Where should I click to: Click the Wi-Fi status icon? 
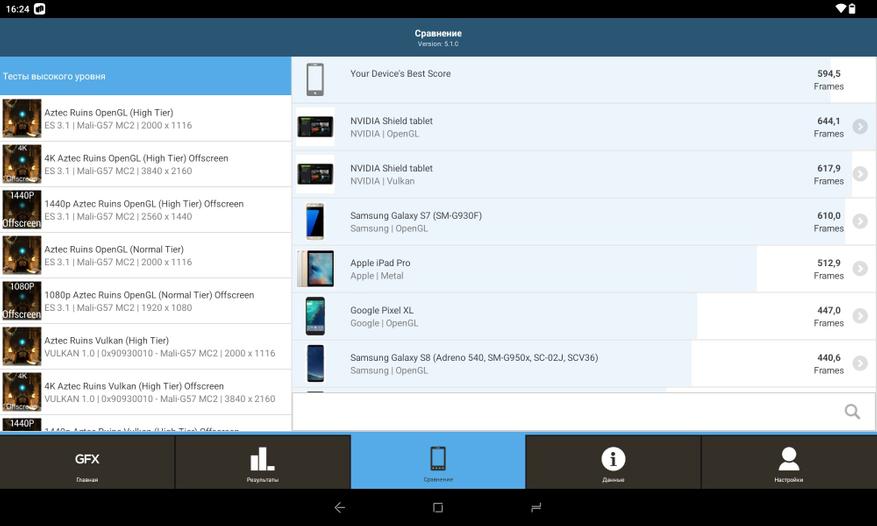[x=841, y=8]
